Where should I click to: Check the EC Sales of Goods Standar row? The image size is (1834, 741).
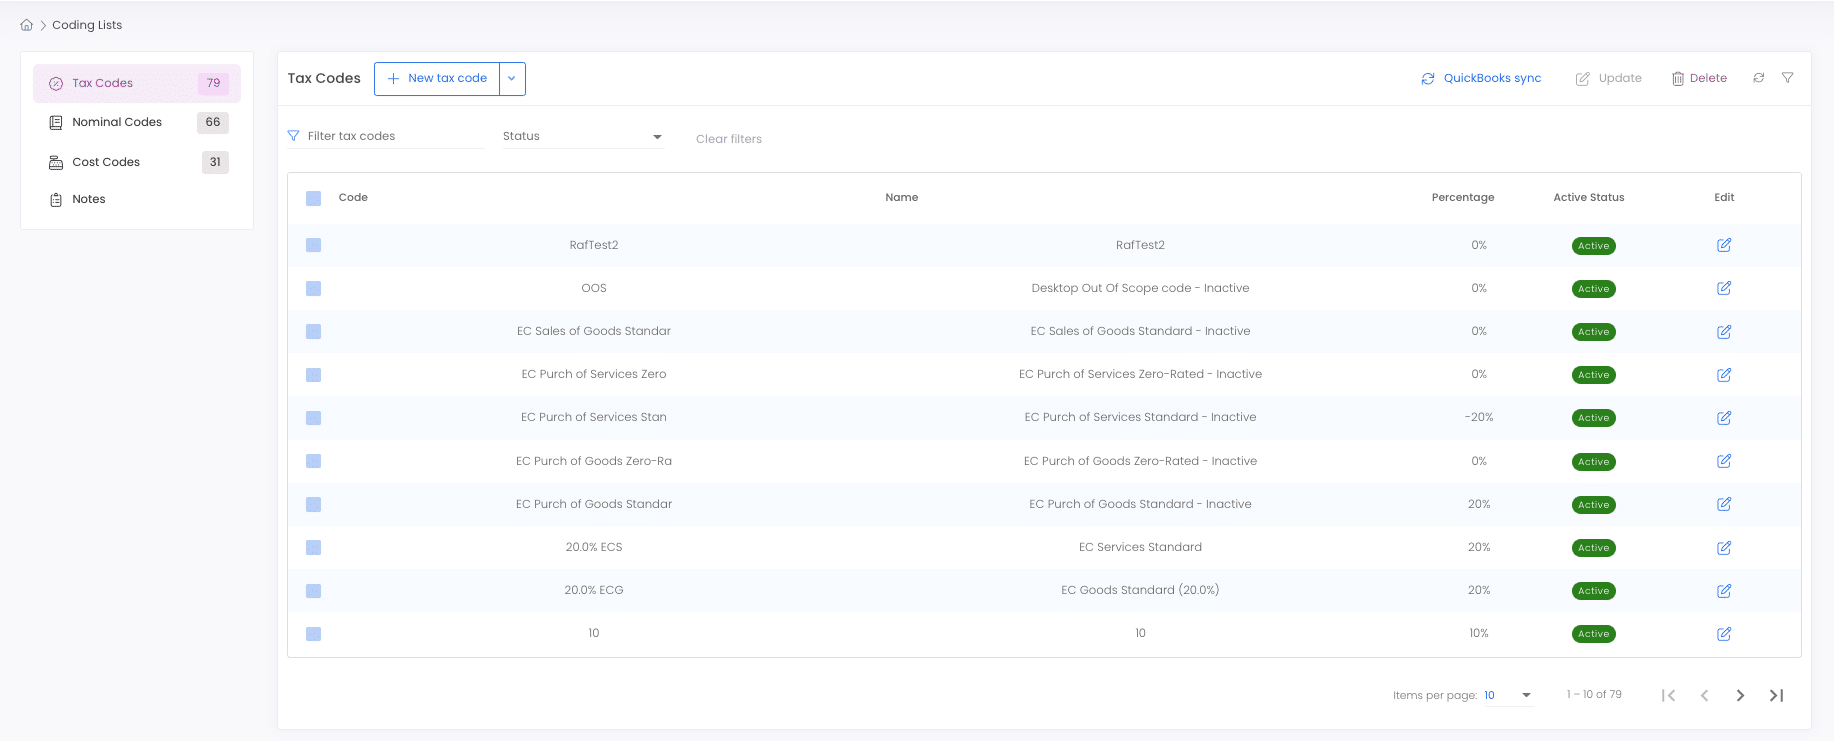[314, 331]
